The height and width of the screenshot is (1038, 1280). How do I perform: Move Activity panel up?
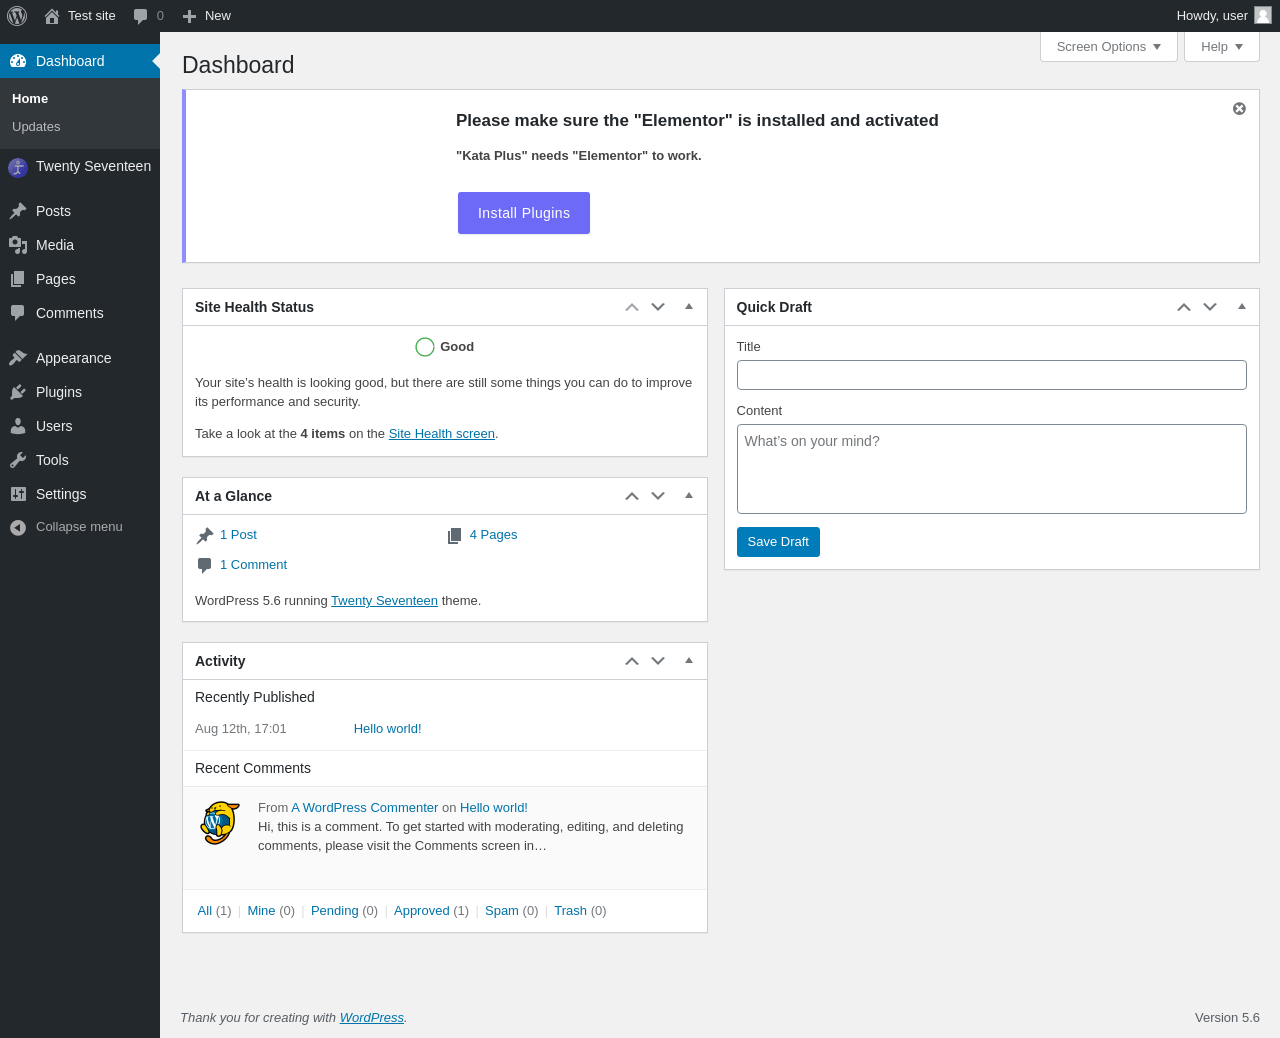[632, 661]
